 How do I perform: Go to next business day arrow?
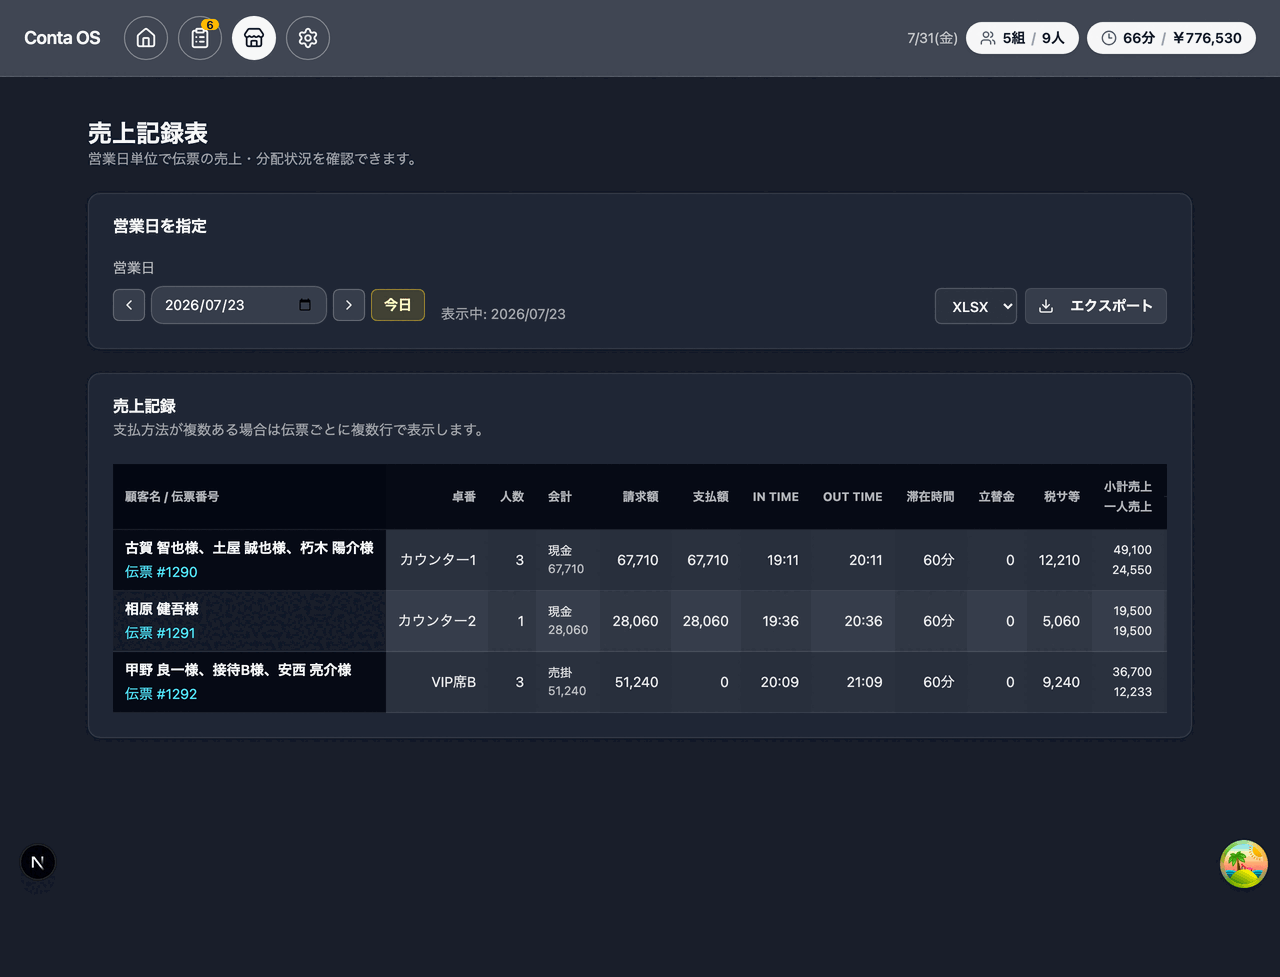coord(349,305)
